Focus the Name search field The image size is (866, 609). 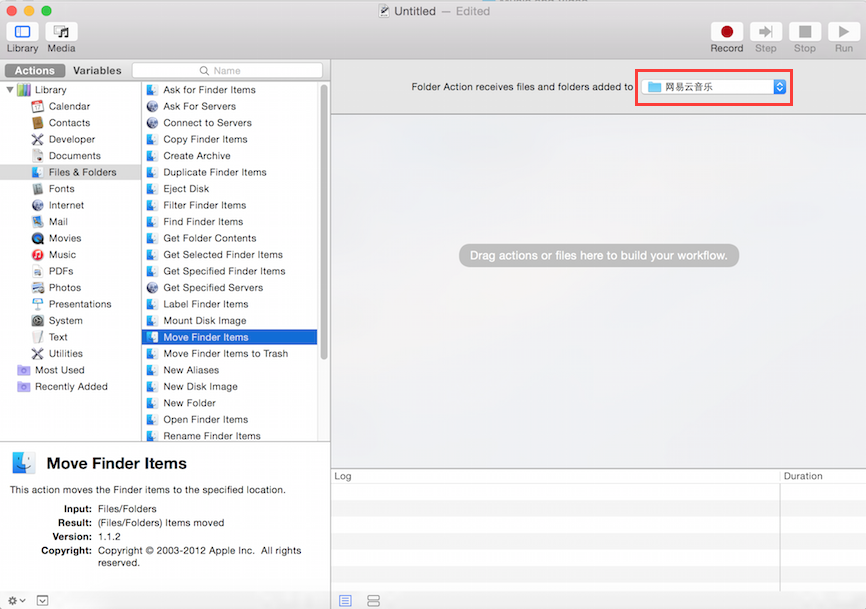[228, 71]
